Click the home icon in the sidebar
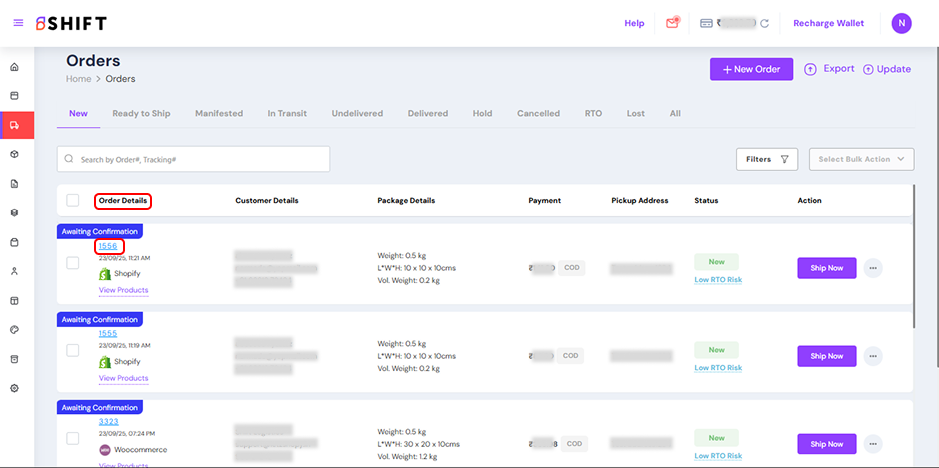This screenshot has height=468, width=939. [x=14, y=67]
